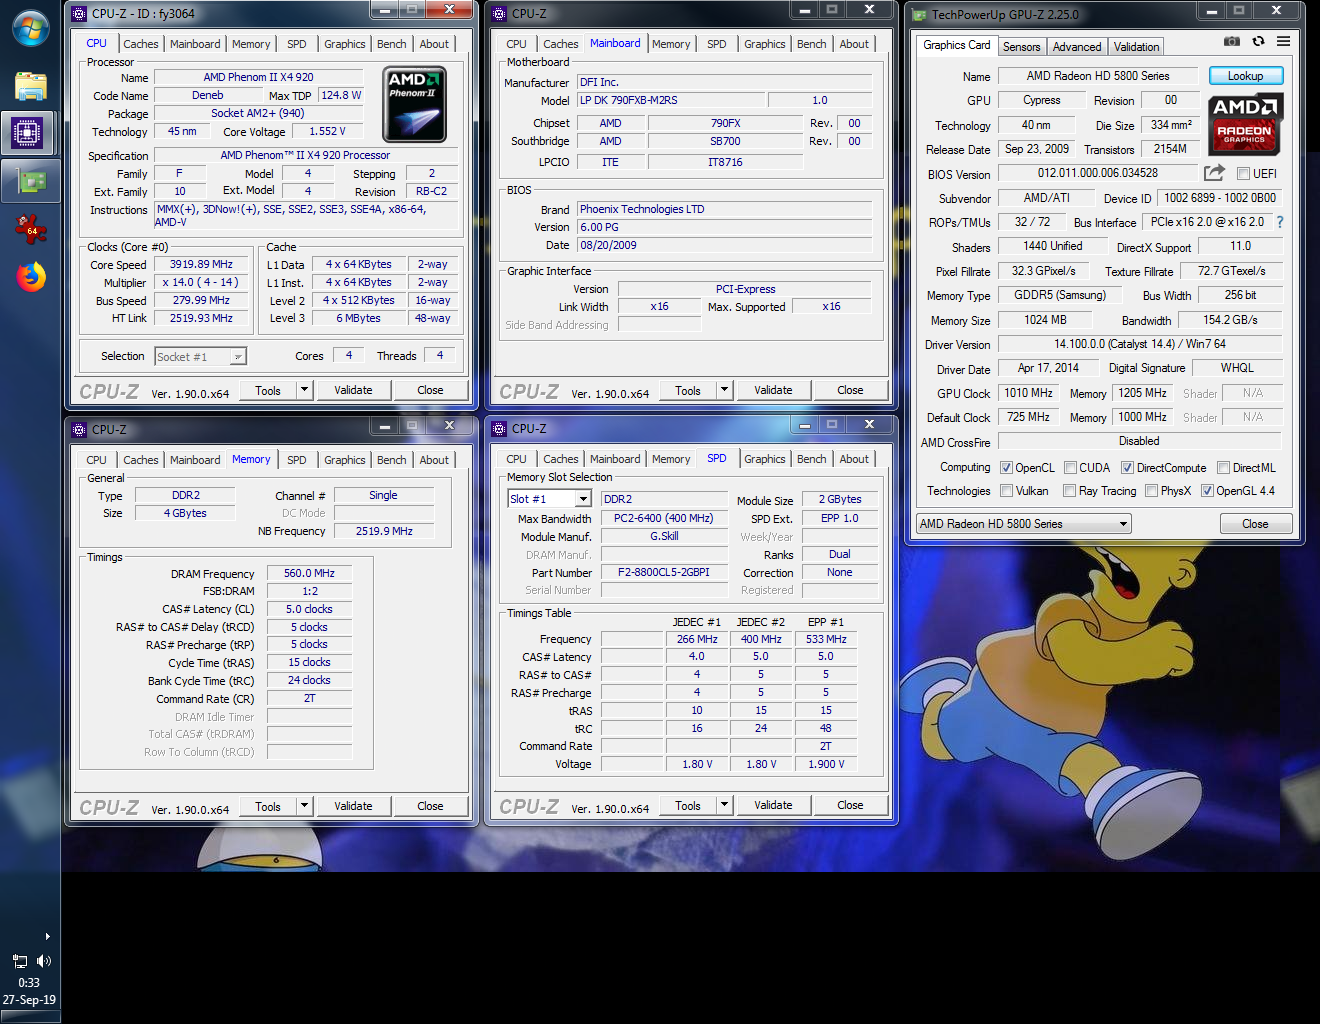The image size is (1320, 1024).
Task: Click the red cat 64 taskbar icon
Action: coord(31,228)
